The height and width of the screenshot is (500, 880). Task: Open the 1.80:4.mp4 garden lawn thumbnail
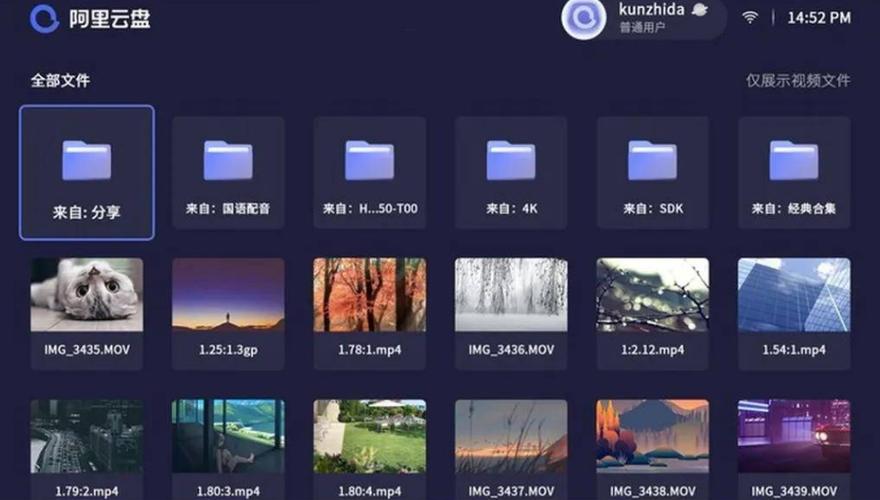(x=369, y=436)
